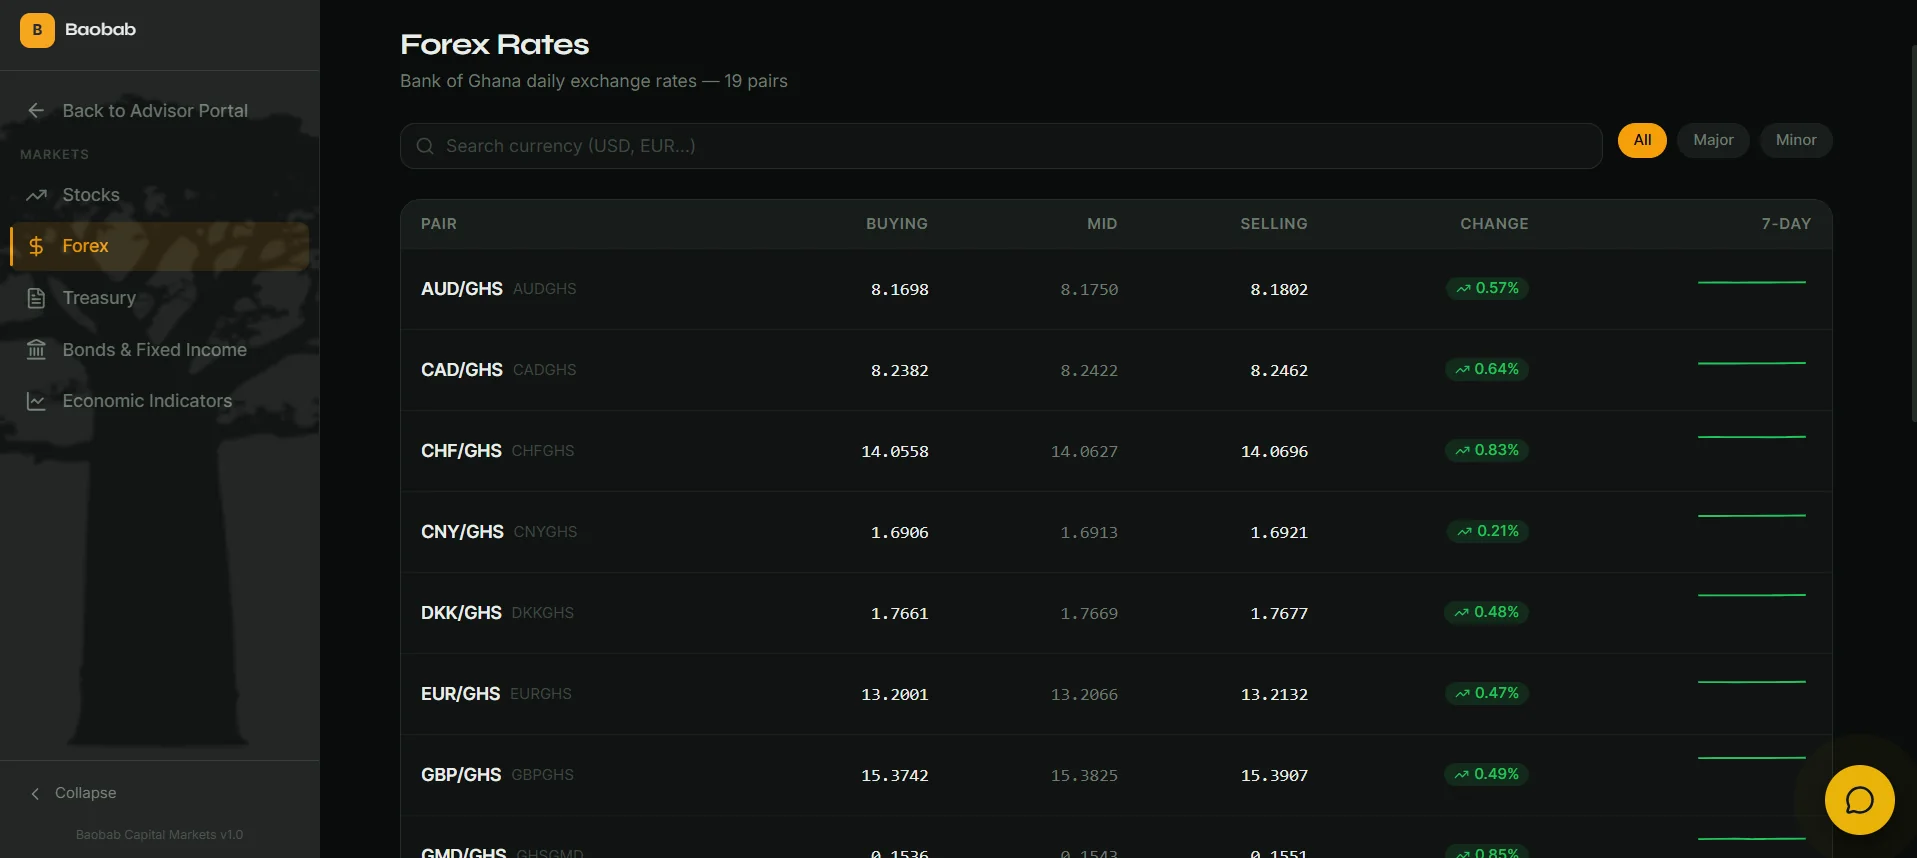This screenshot has height=858, width=1917.
Task: Click the Economic Indicators chart icon
Action: 36,401
